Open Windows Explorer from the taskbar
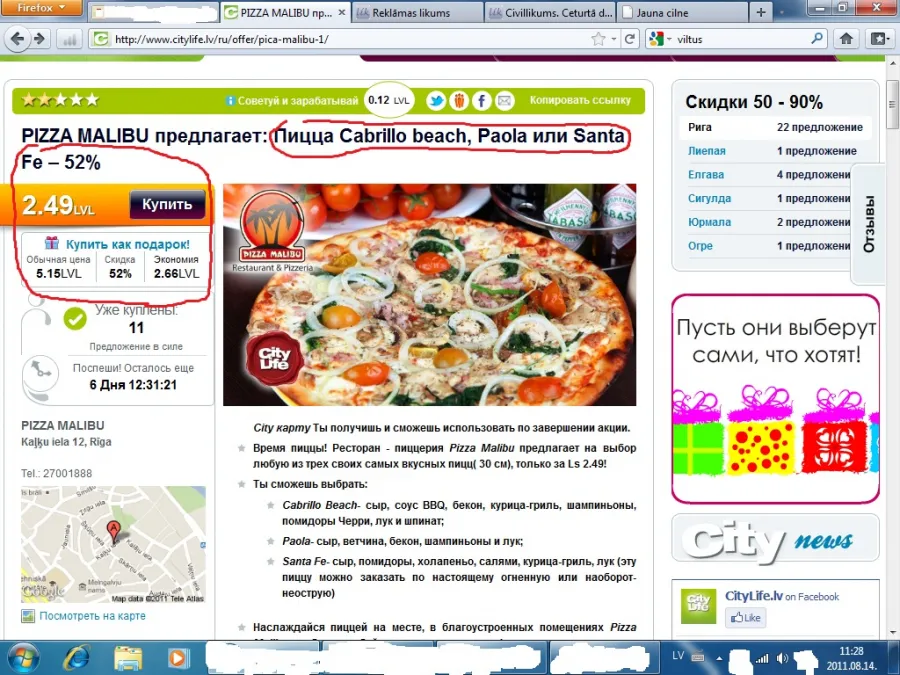Image resolution: width=900 pixels, height=675 pixels. coord(127,658)
